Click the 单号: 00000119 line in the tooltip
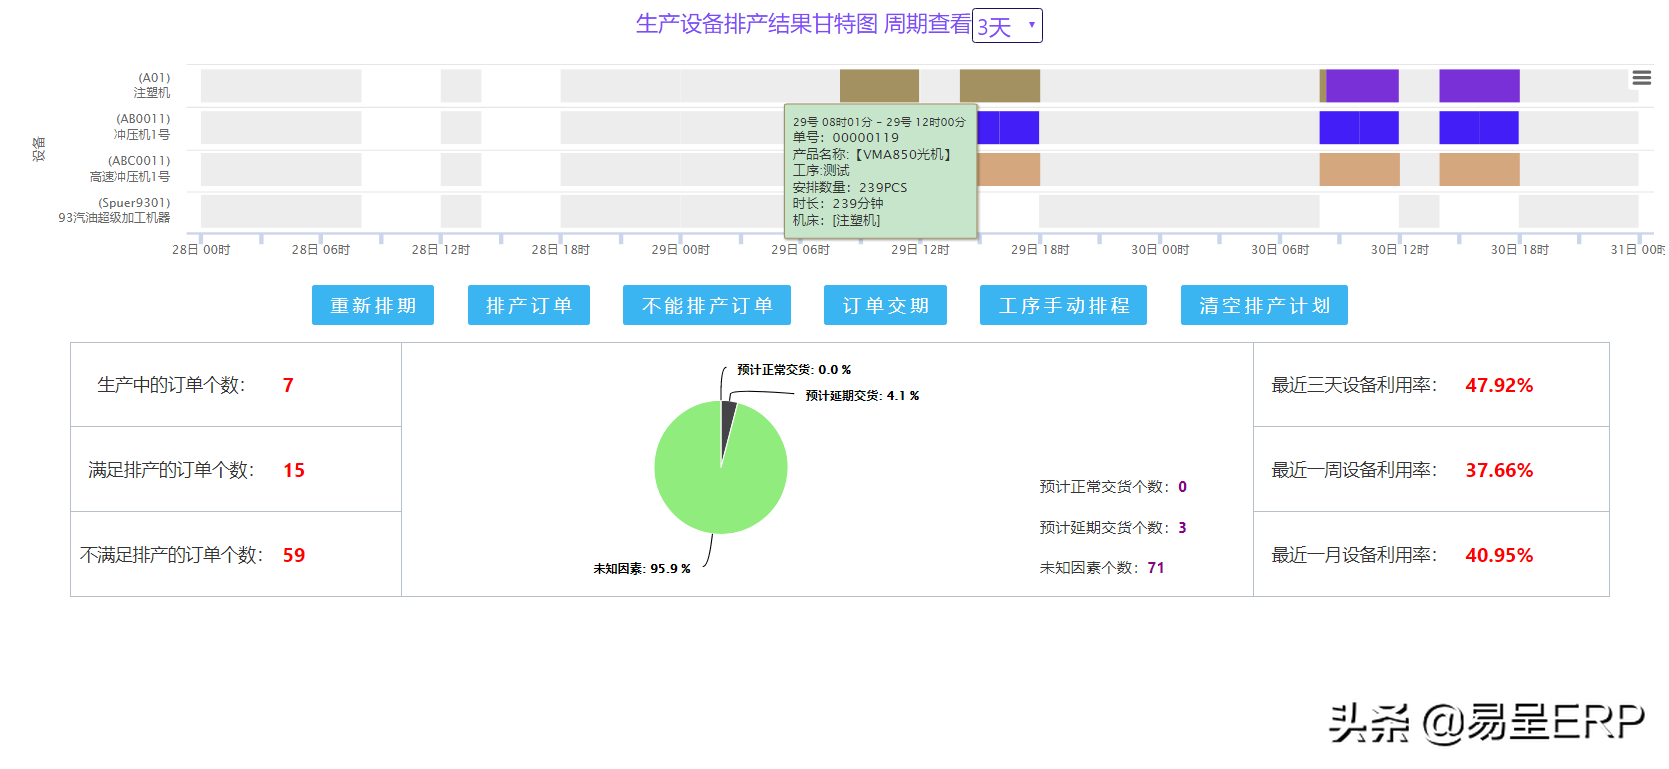The image size is (1669, 769). [x=846, y=138]
